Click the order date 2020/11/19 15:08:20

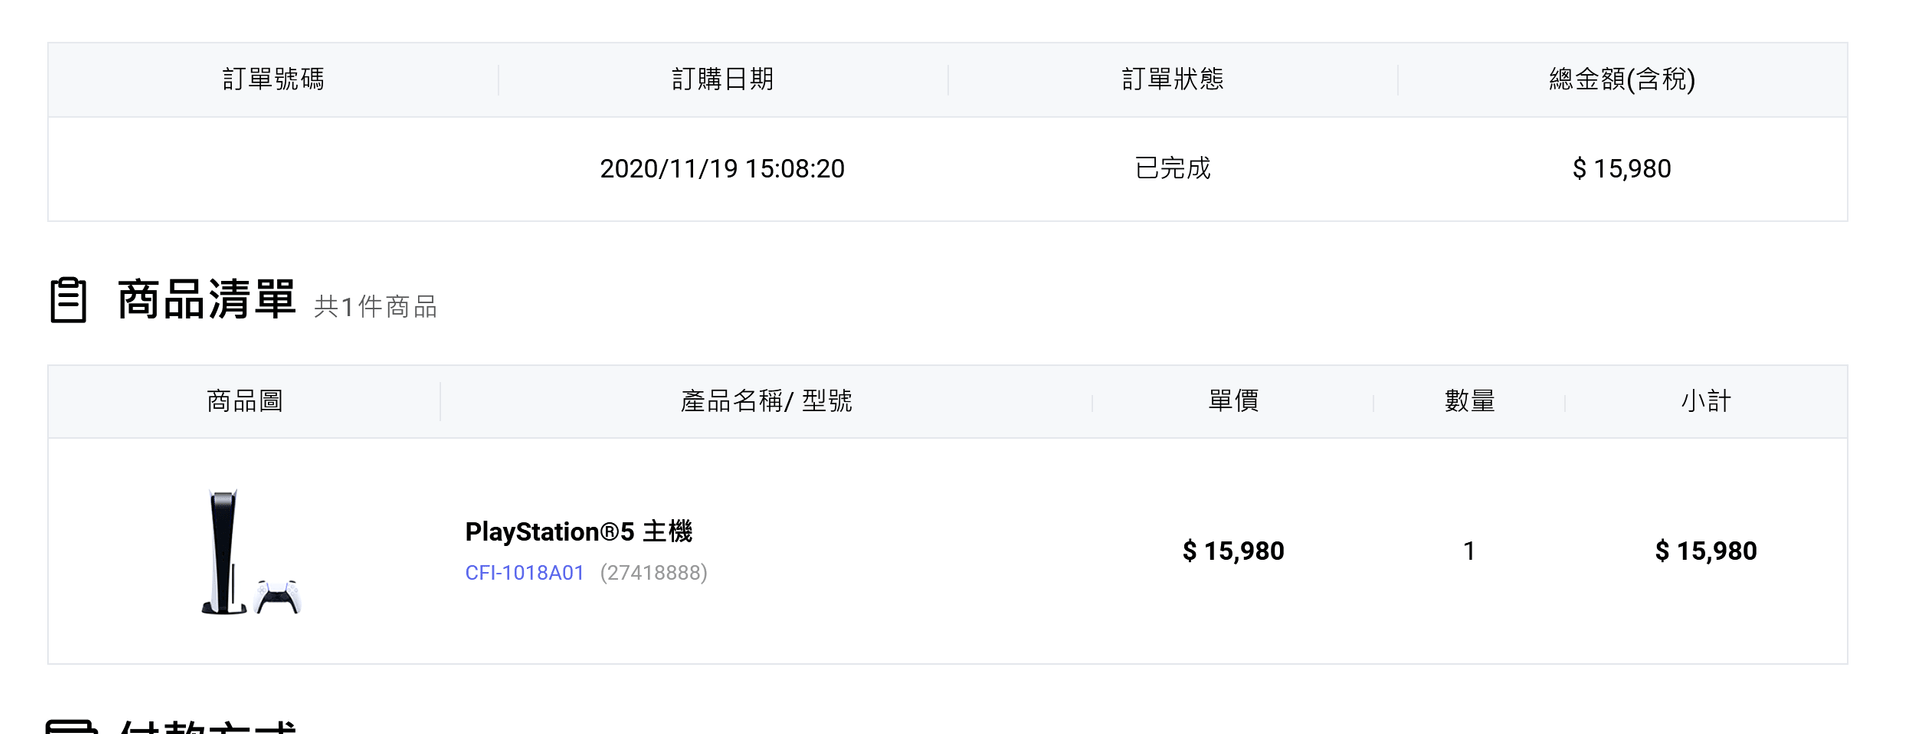click(x=722, y=169)
